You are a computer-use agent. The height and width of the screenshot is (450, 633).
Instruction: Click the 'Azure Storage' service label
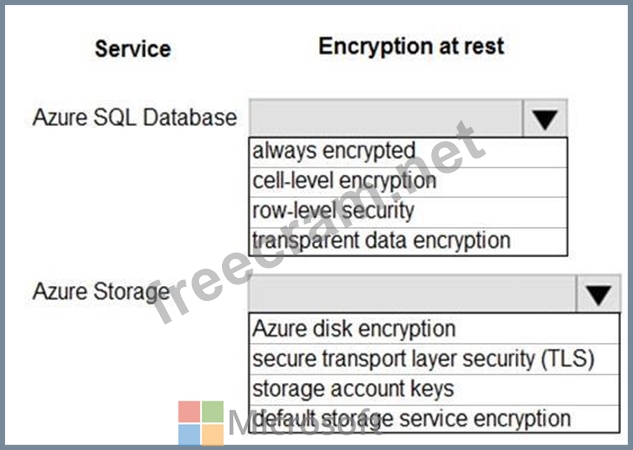pyautogui.click(x=101, y=291)
